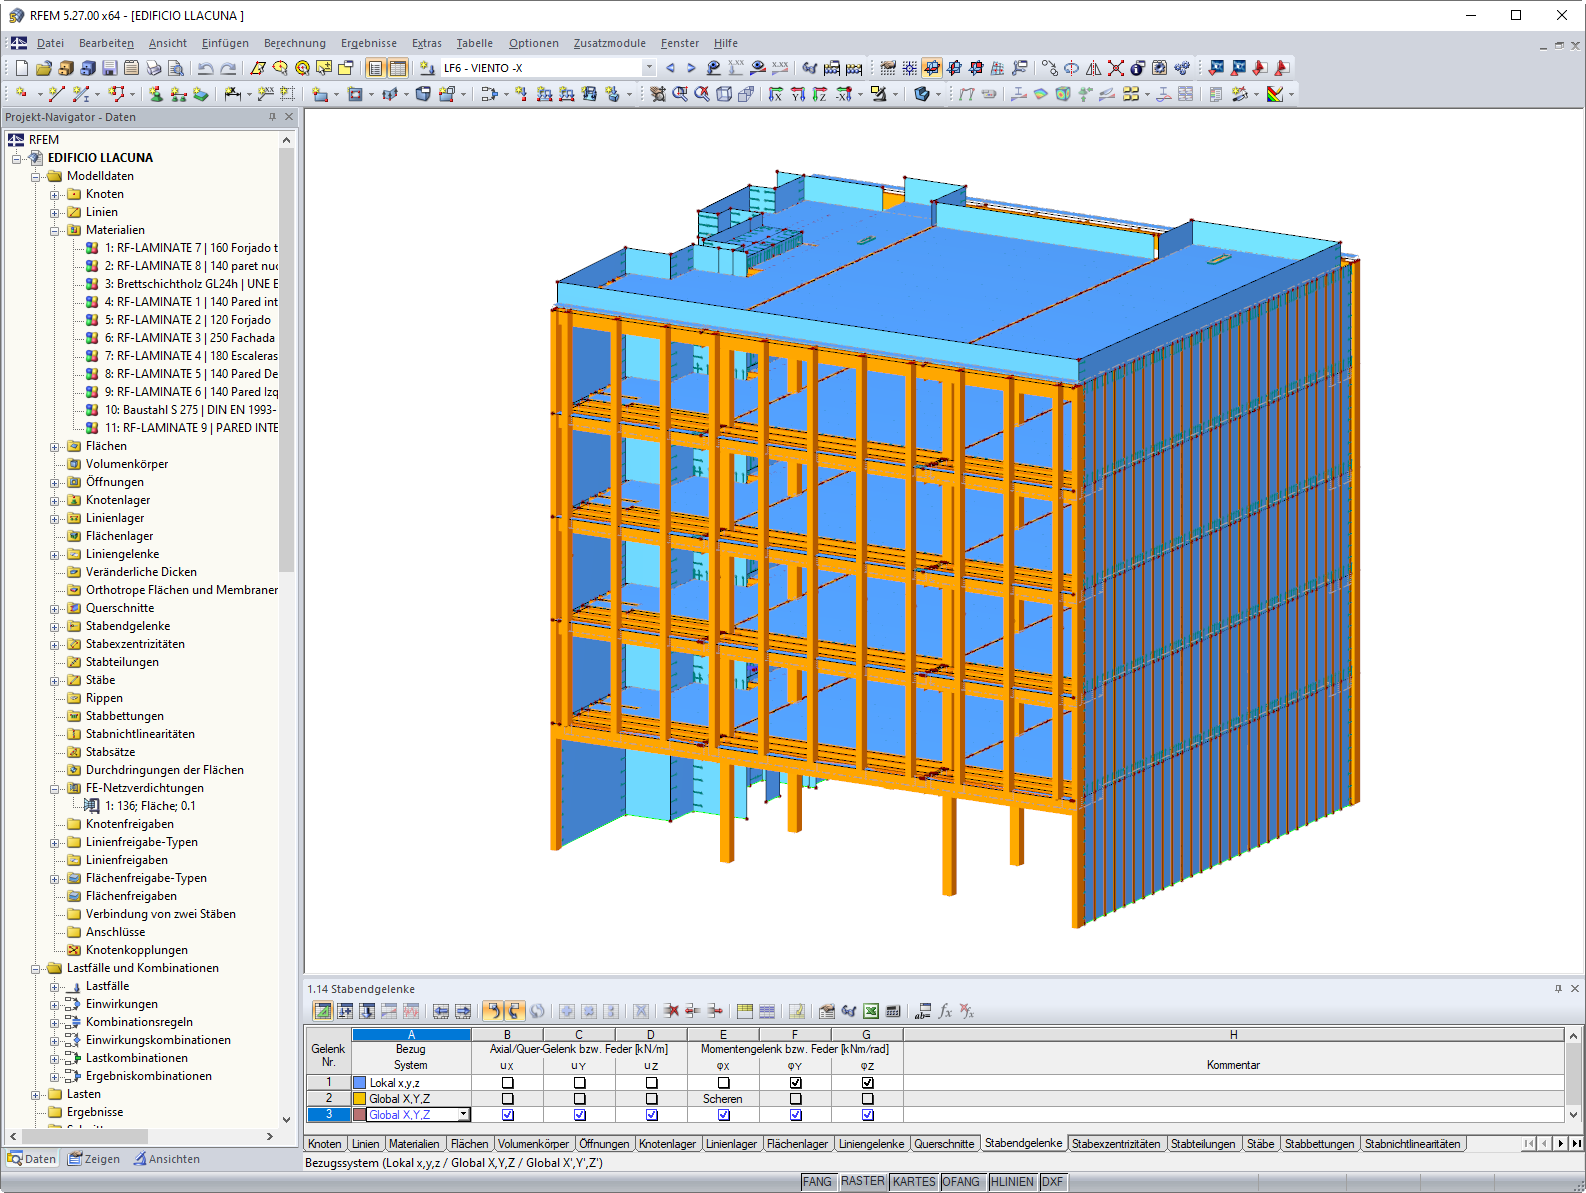This screenshot has width=1586, height=1193.
Task: Open the Ergebnisse menu
Action: point(368,43)
